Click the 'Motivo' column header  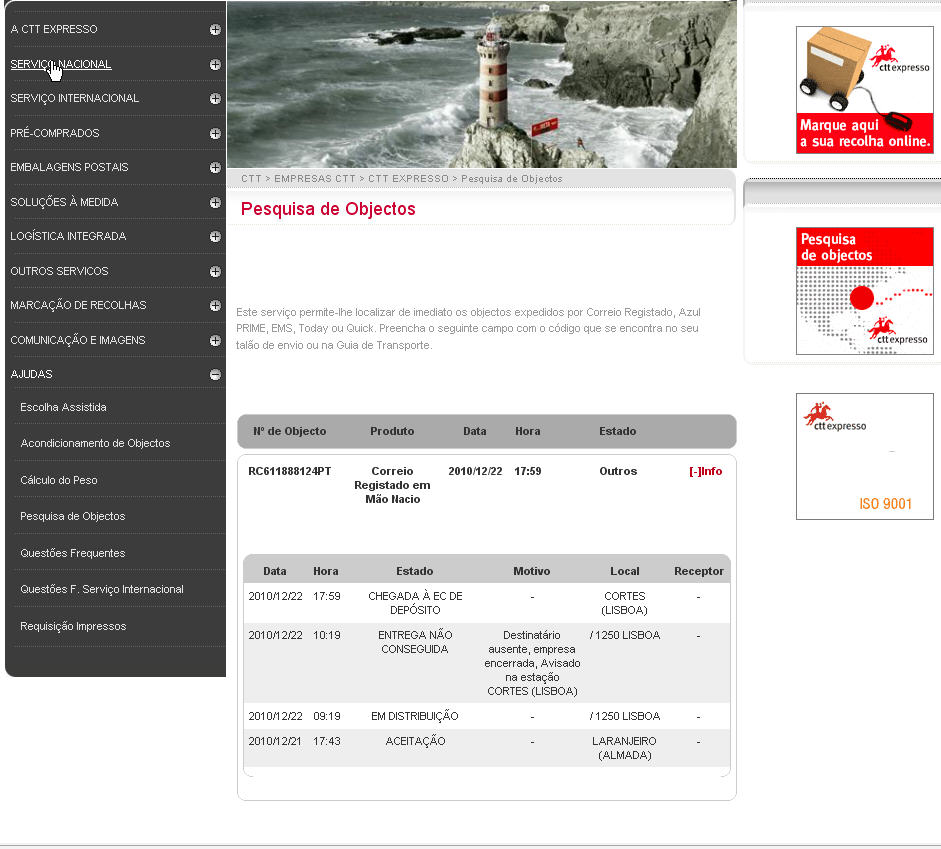532,571
